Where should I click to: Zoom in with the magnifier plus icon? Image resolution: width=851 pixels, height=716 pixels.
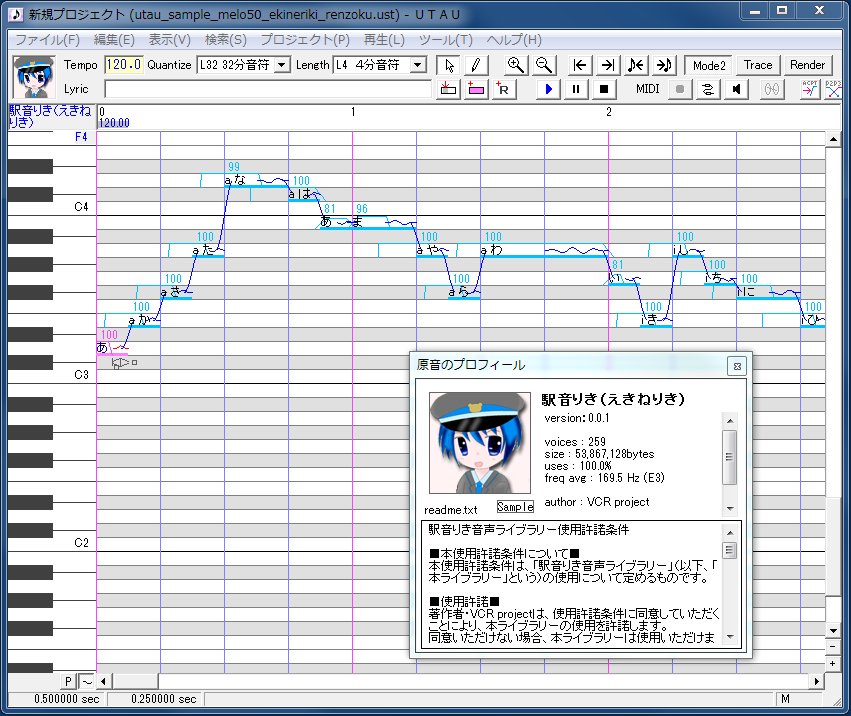515,65
